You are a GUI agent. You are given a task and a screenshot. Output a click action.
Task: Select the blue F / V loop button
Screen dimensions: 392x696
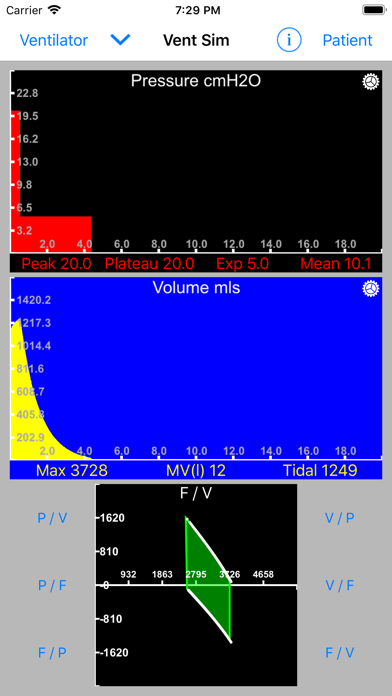(x=340, y=652)
